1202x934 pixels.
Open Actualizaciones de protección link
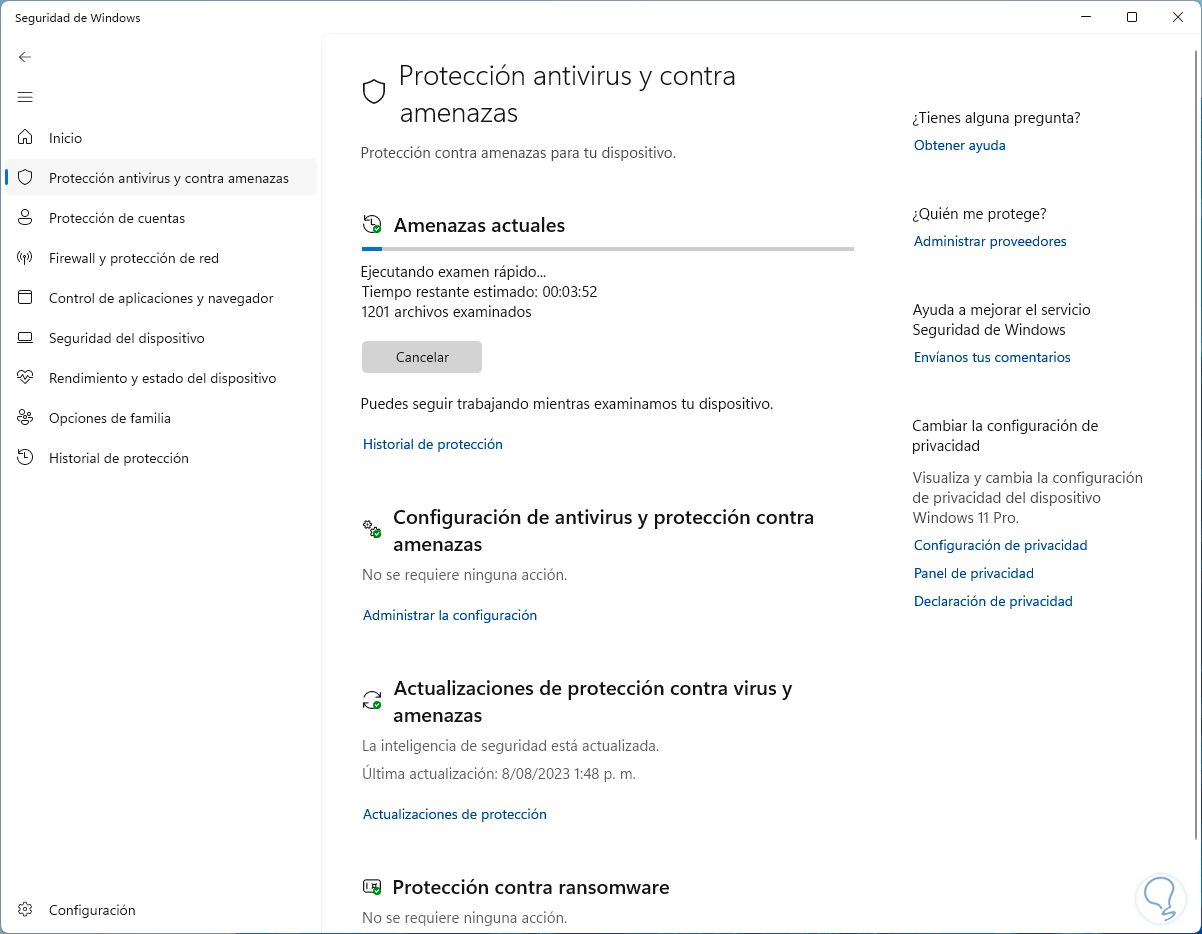point(455,814)
